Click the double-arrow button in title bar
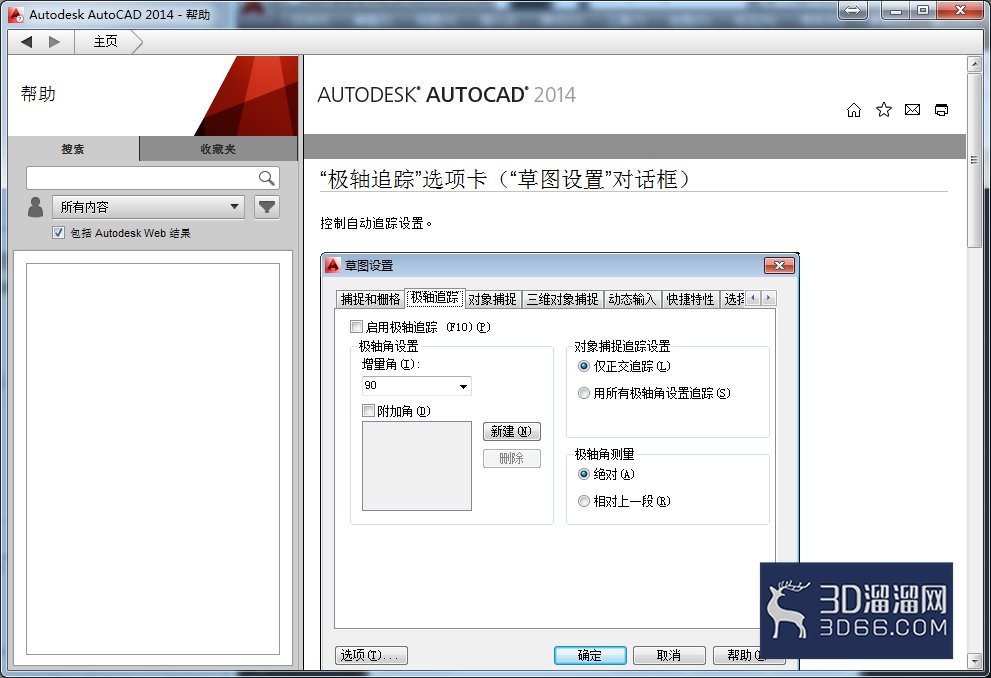Image resolution: width=991 pixels, height=678 pixels. tap(853, 10)
